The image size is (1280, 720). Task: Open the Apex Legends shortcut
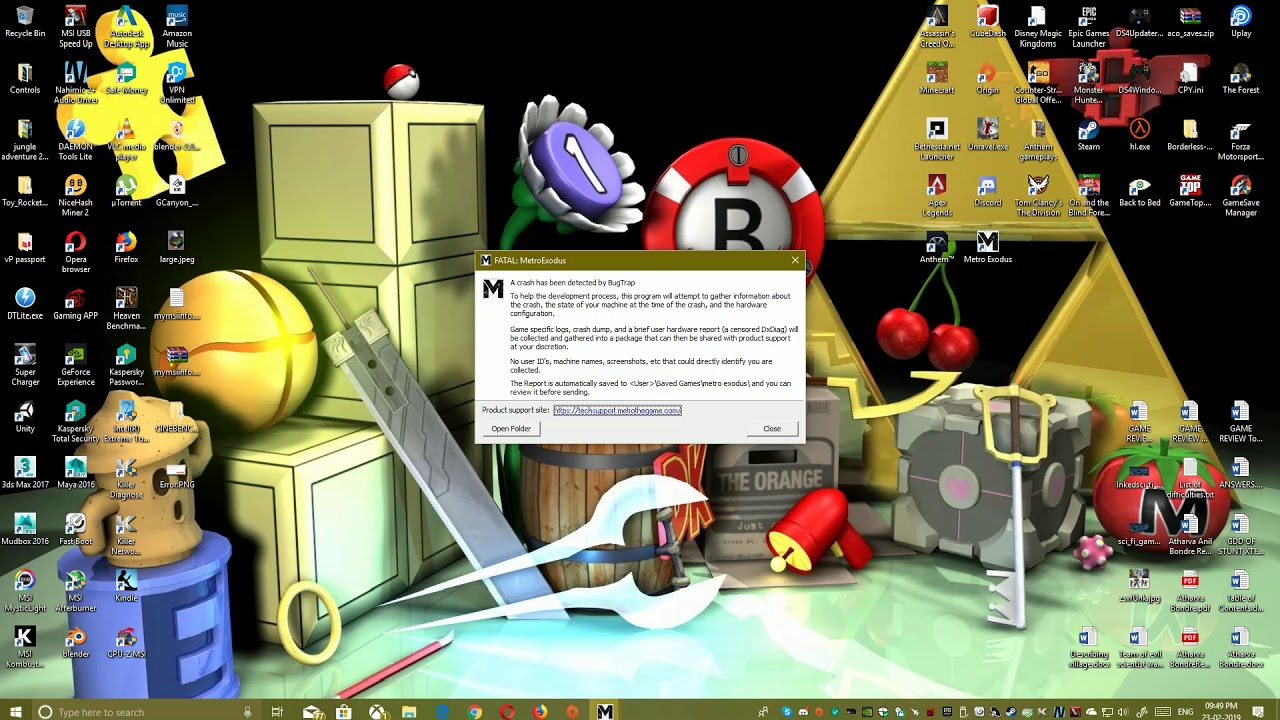point(937,196)
